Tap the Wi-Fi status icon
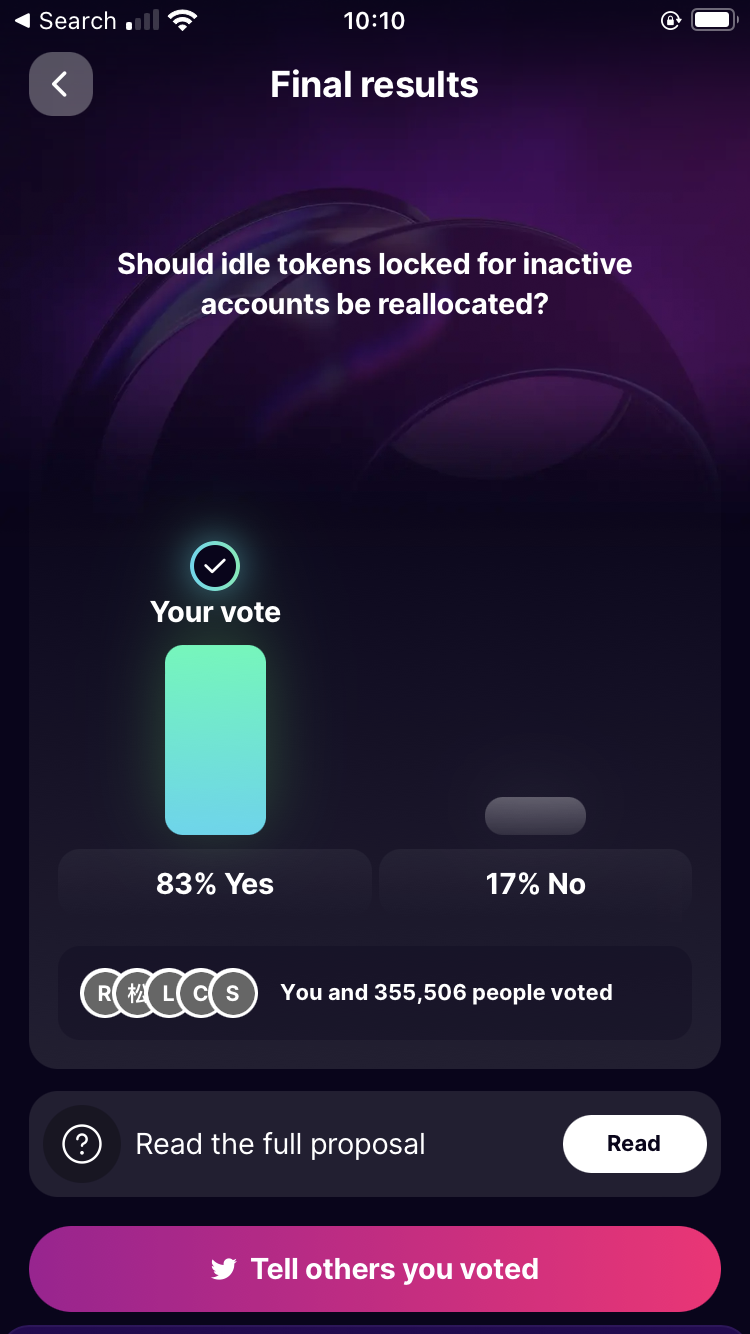750x1334 pixels. (x=182, y=21)
